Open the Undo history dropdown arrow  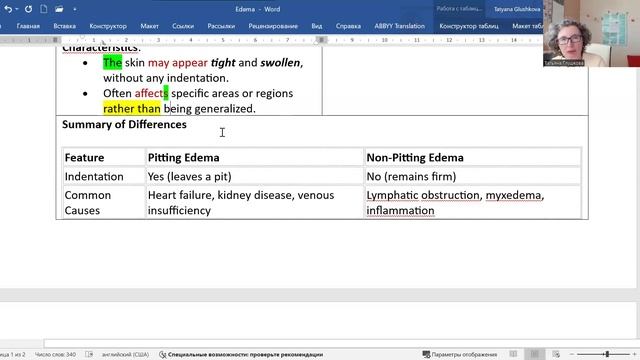tap(17, 9)
